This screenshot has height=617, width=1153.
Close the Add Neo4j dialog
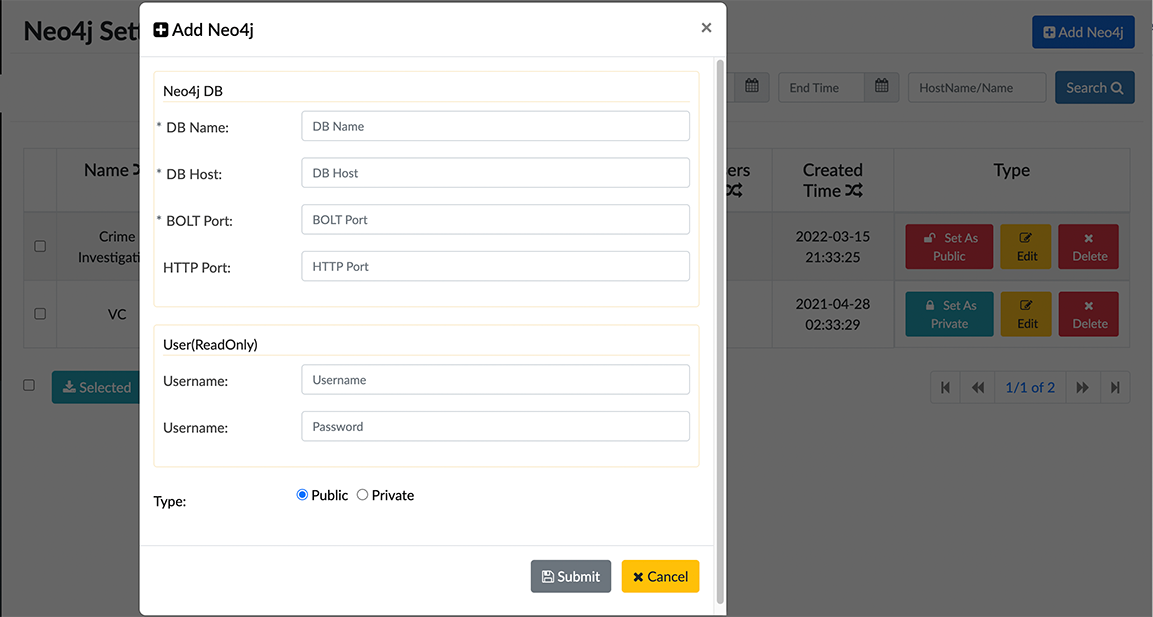coord(706,28)
